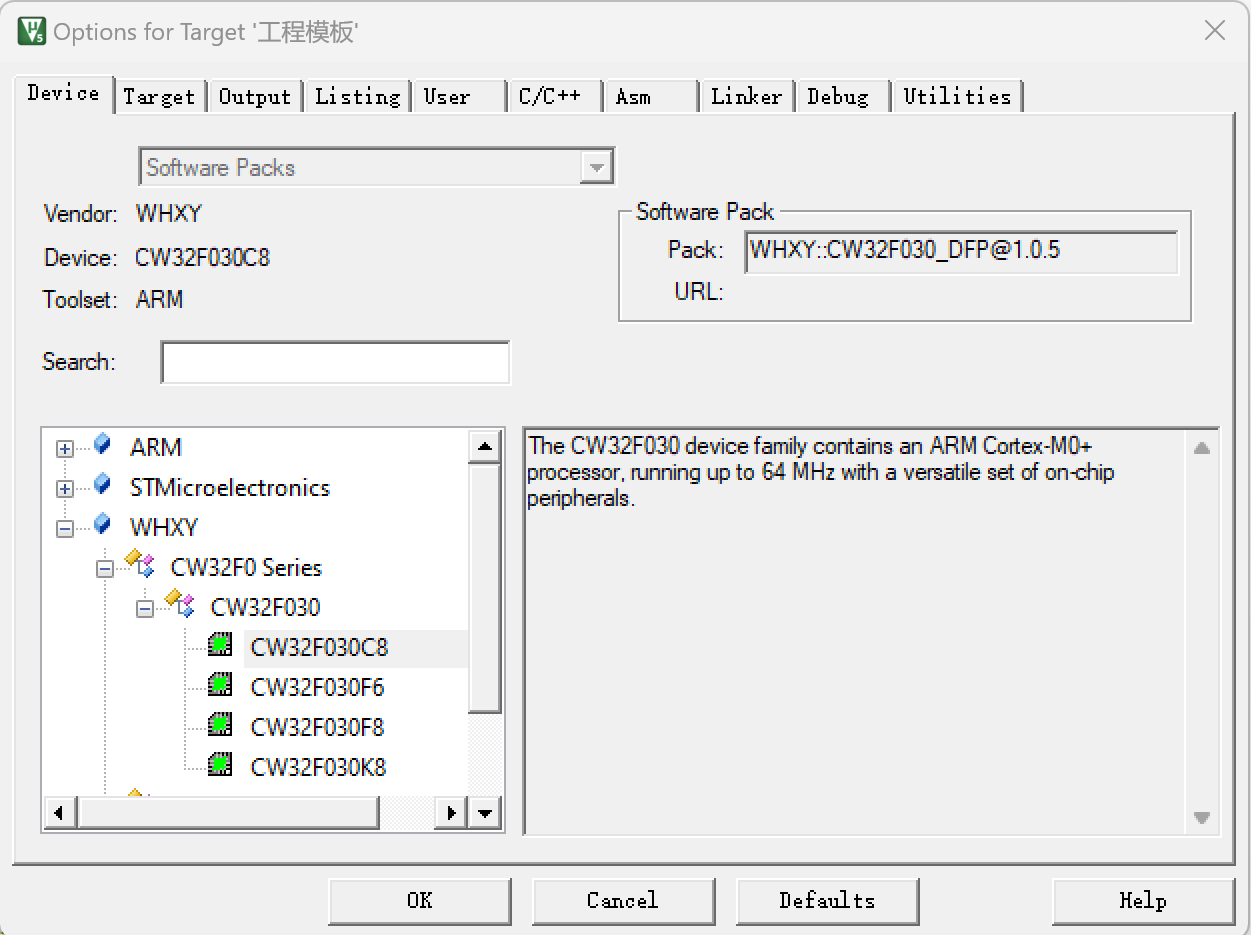
Task: Select the Device tab
Action: [63, 93]
